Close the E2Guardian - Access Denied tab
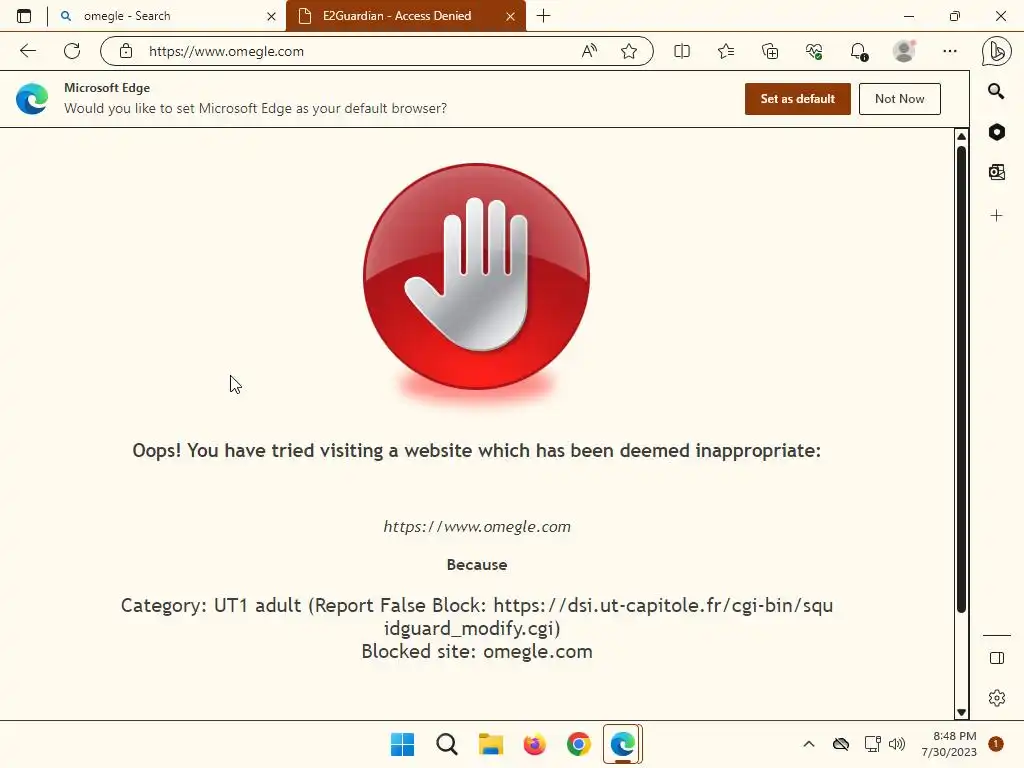Screen dimensions: 1024x768 tap(511, 16)
